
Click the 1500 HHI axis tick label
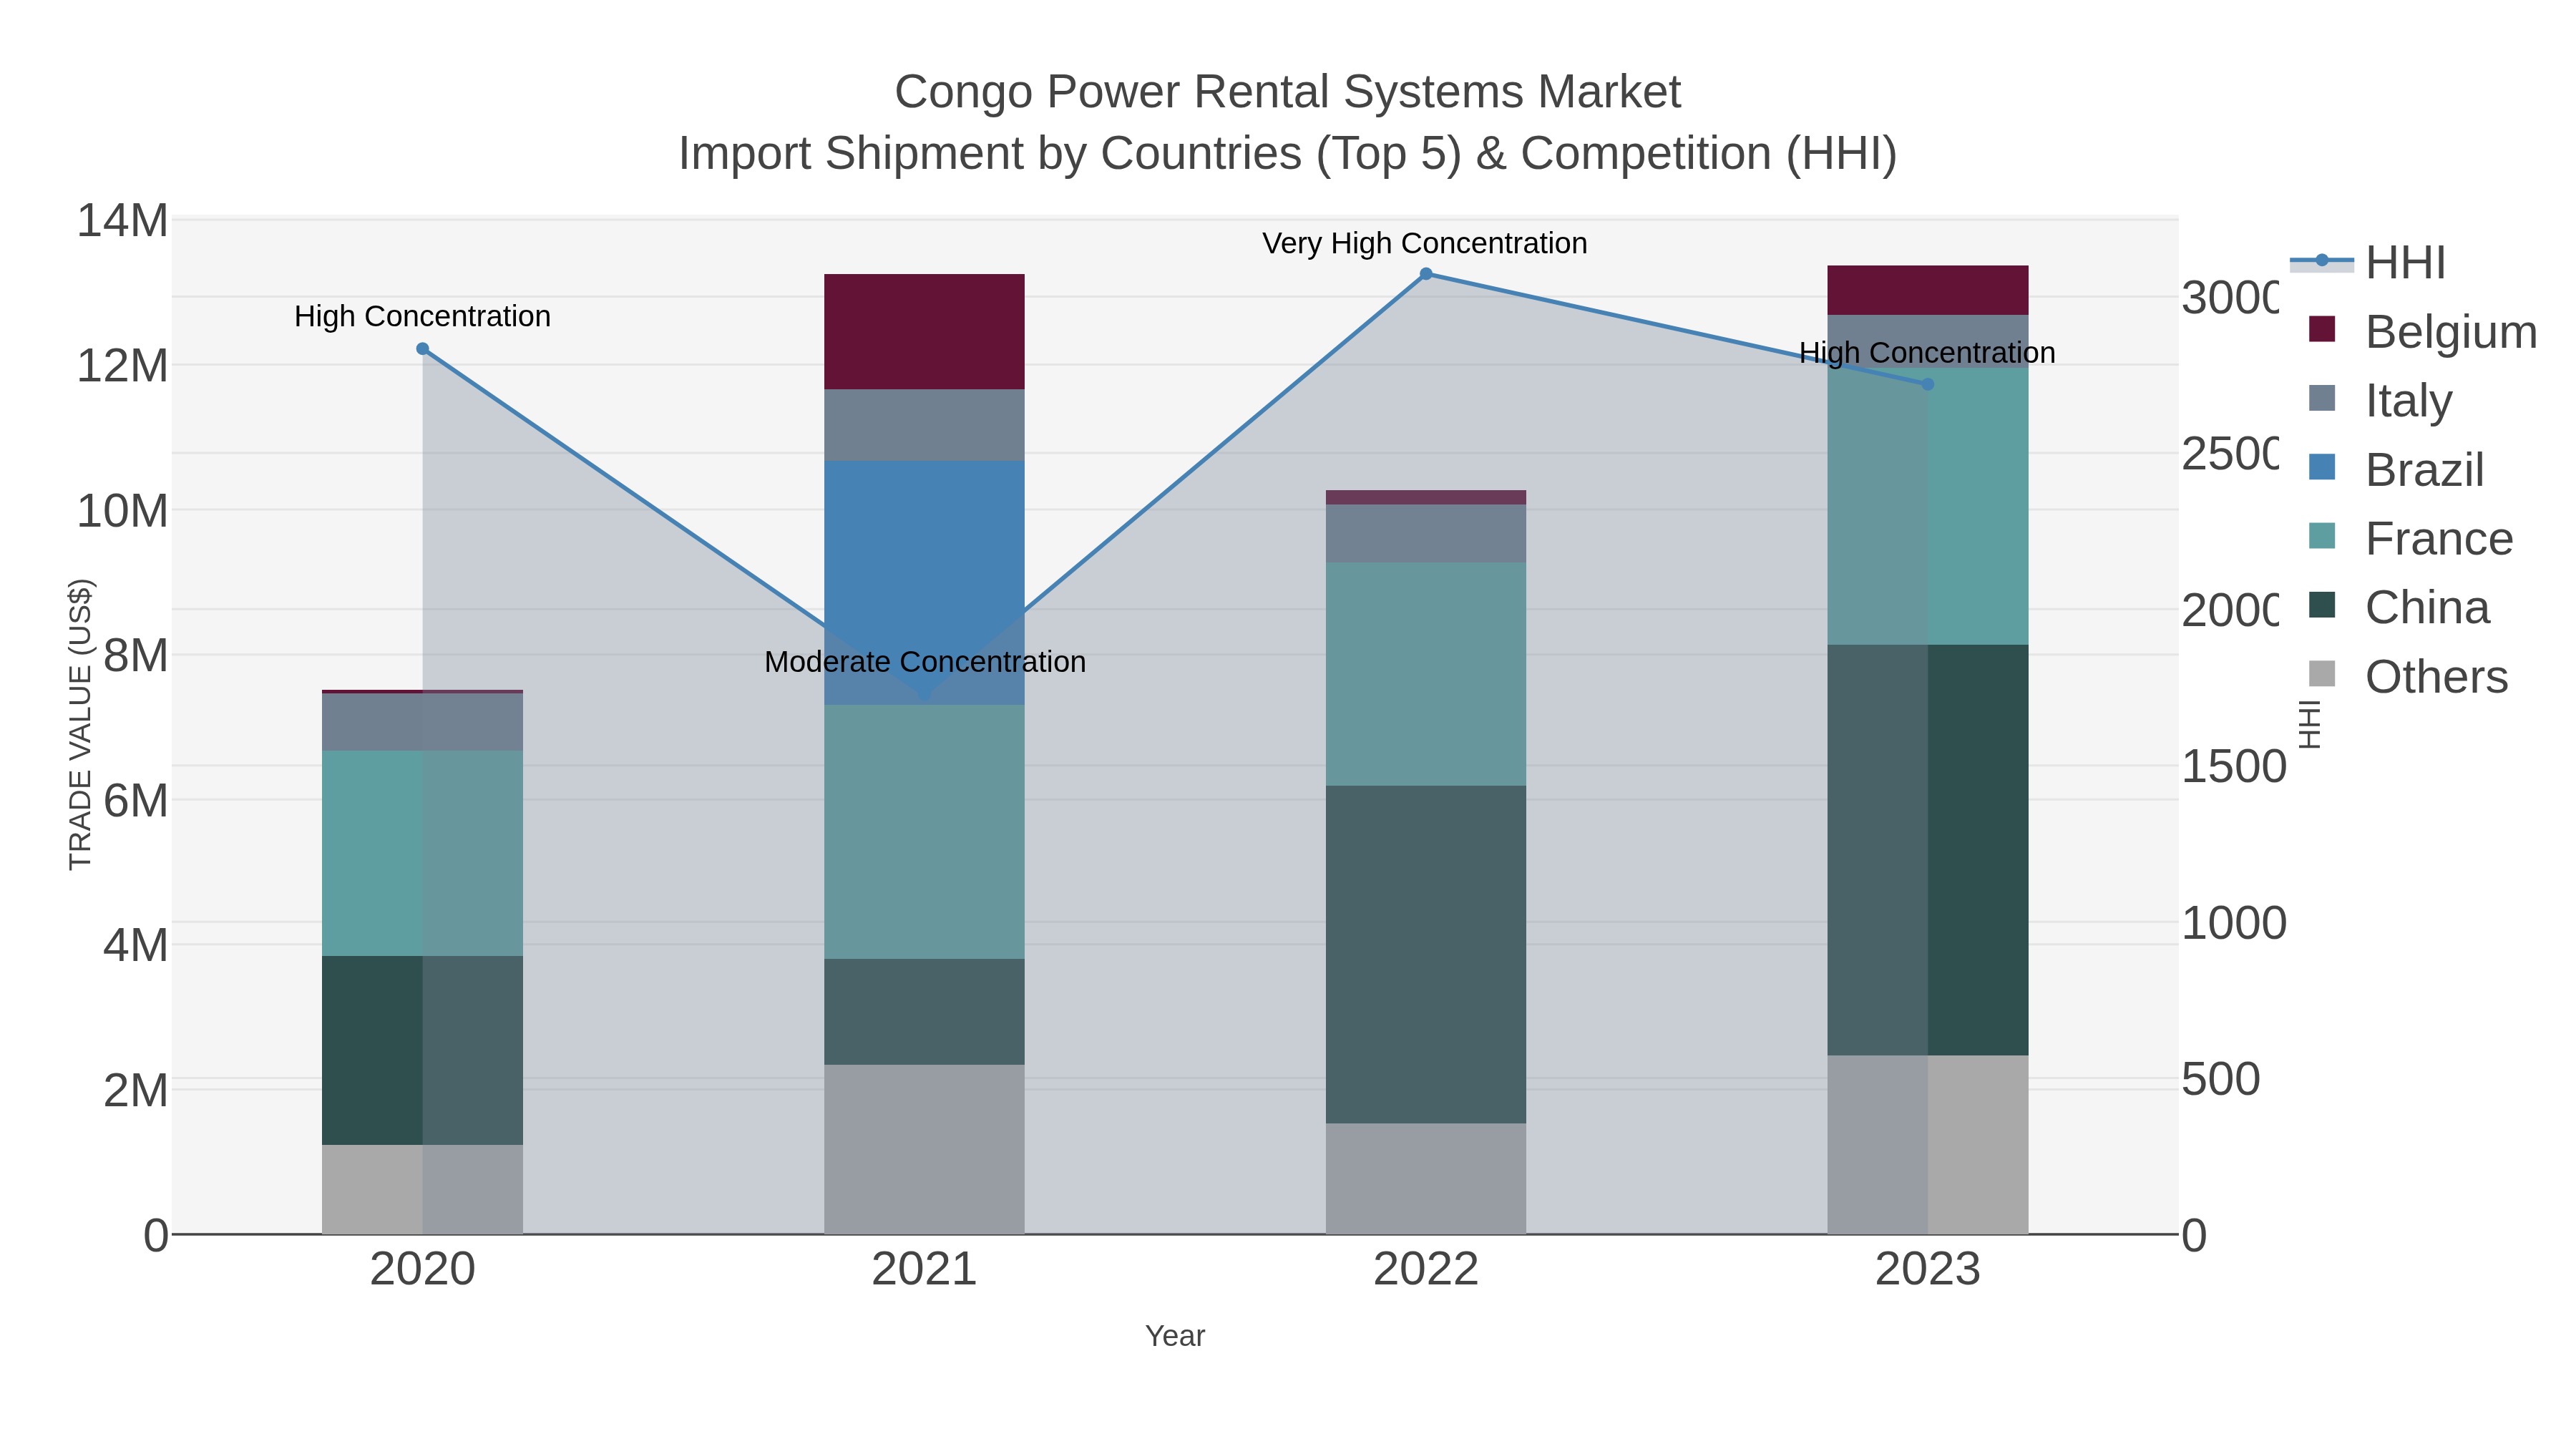pos(2233,767)
